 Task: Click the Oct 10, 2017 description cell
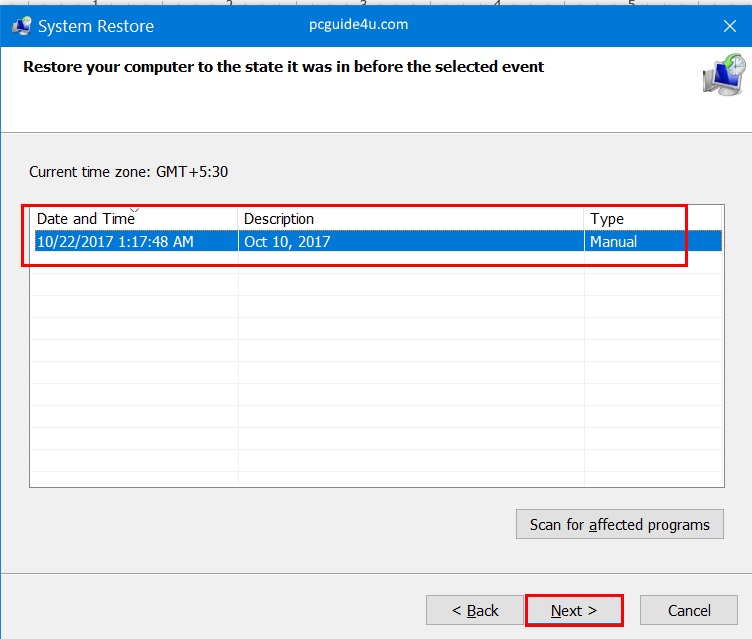click(x=287, y=241)
